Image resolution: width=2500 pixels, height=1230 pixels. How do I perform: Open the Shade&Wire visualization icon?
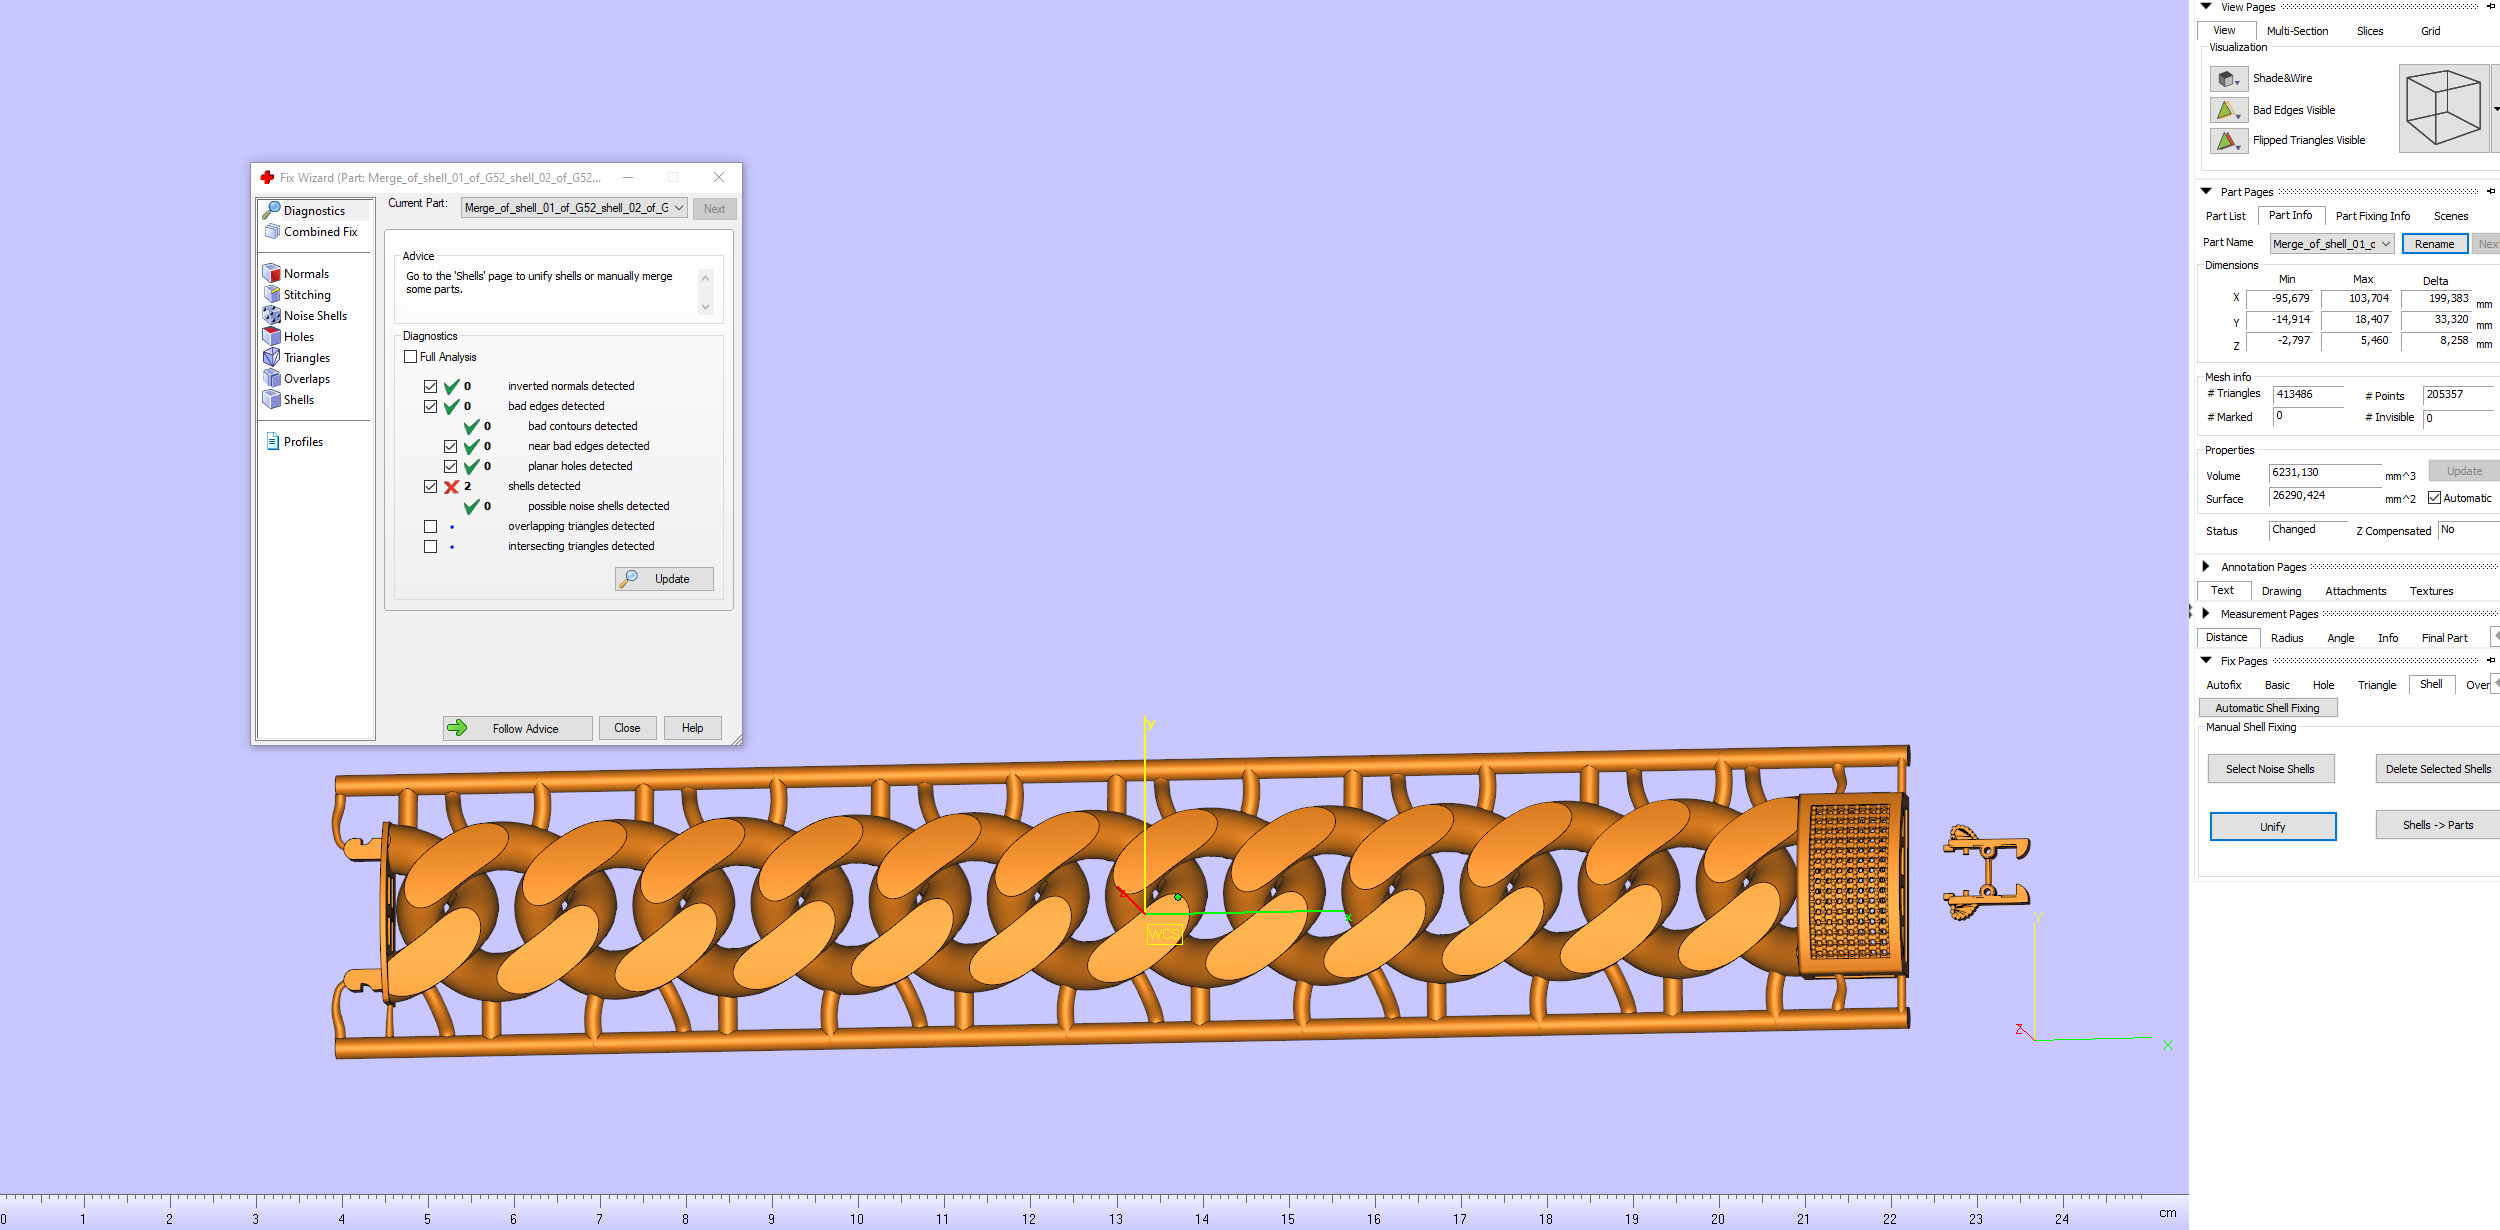[x=2228, y=78]
